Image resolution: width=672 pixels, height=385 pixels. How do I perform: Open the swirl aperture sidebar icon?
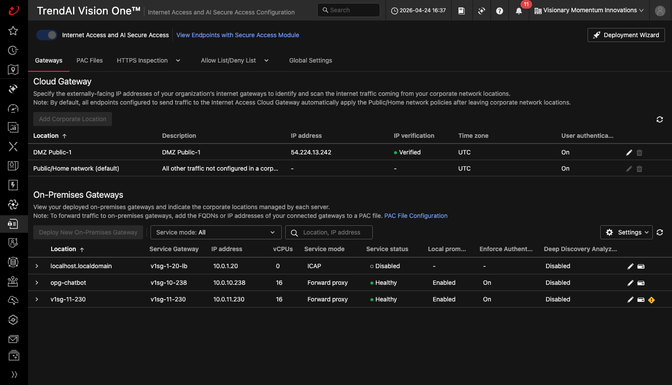[x=13, y=205]
